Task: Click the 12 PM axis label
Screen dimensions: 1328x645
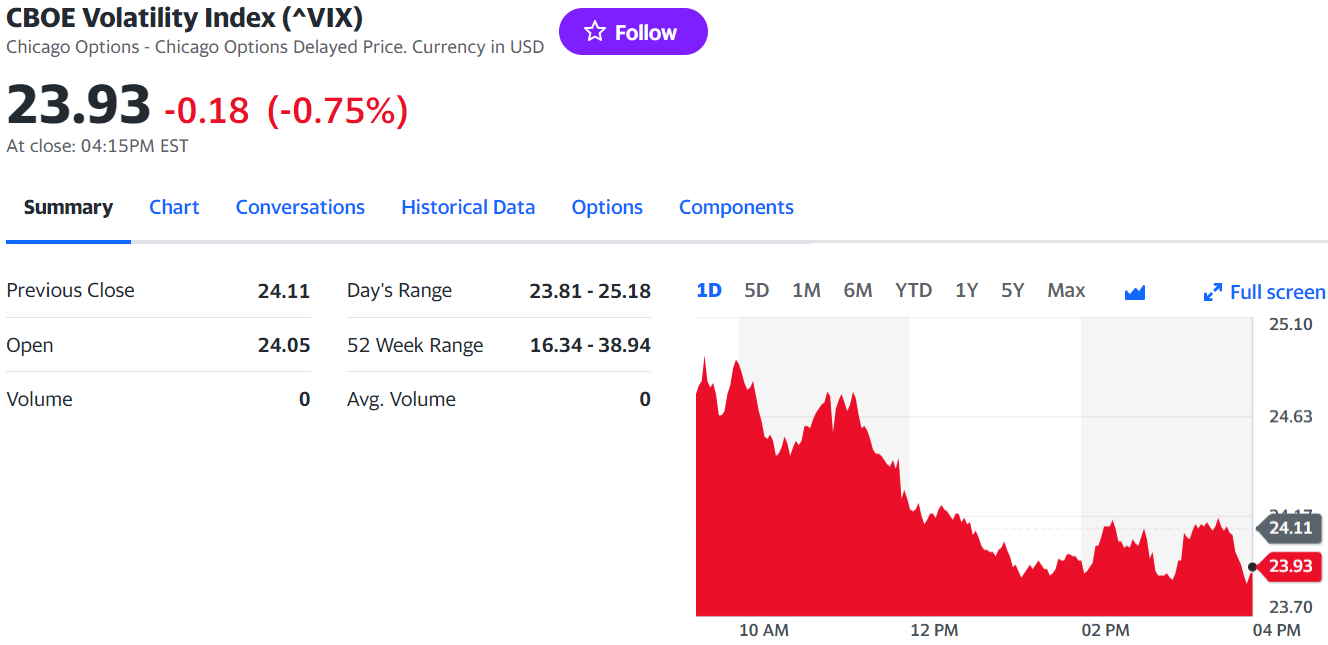Action: pyautogui.click(x=934, y=630)
